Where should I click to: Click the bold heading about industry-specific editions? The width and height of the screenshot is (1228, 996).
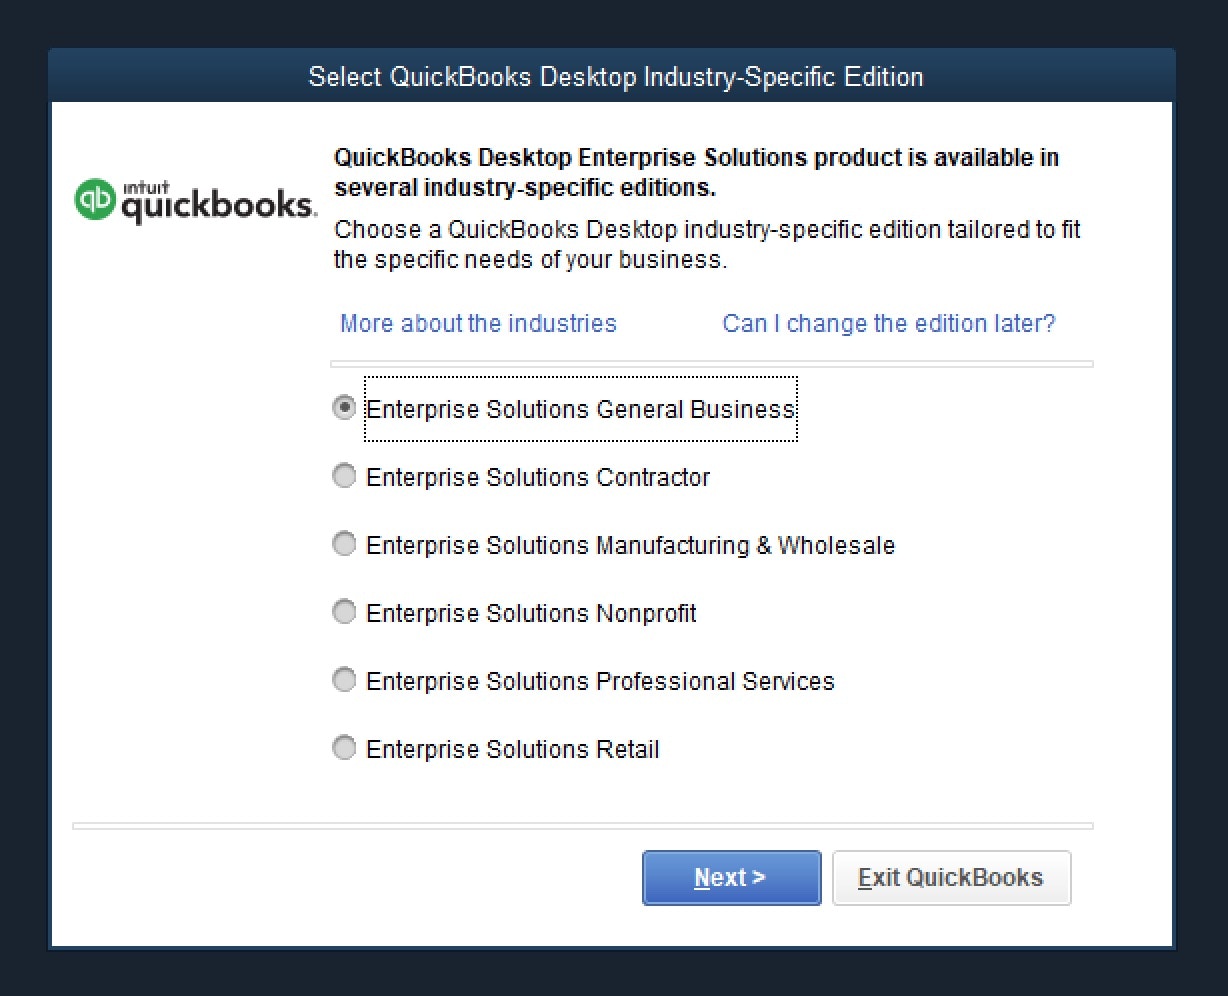(697, 172)
